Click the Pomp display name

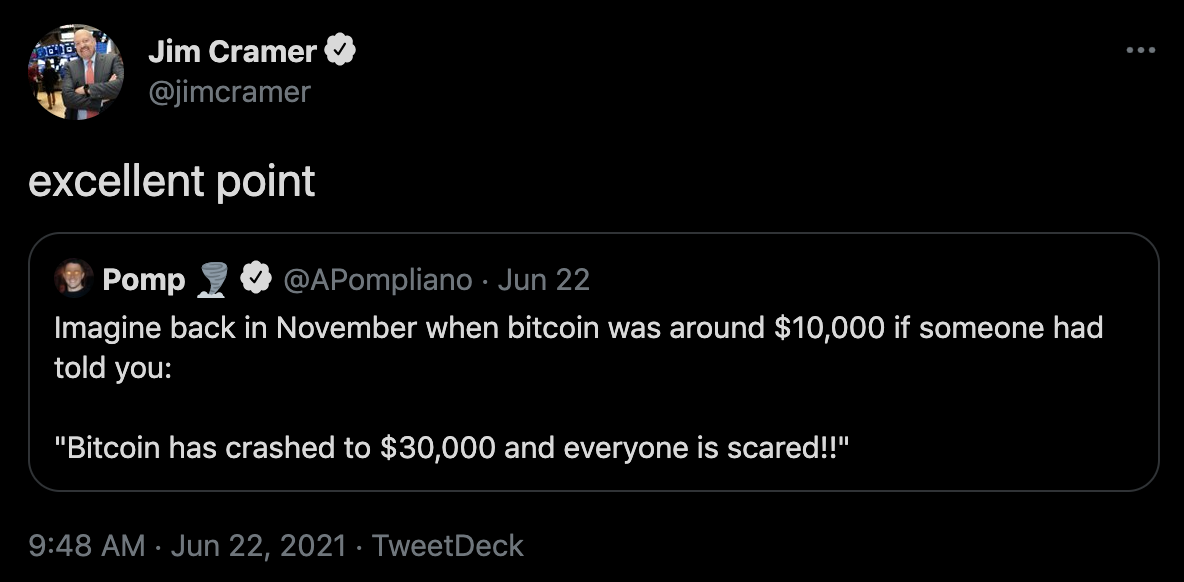point(143,280)
